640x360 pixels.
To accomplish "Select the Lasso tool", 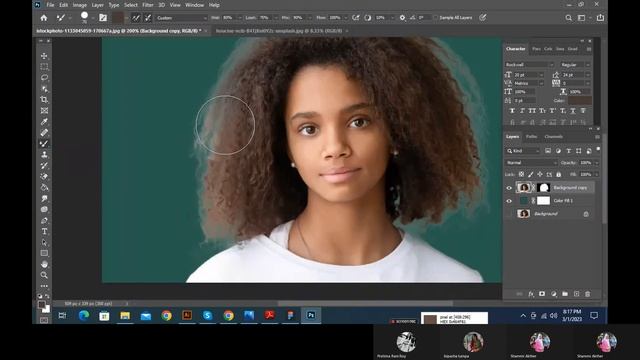I will tap(44, 78).
